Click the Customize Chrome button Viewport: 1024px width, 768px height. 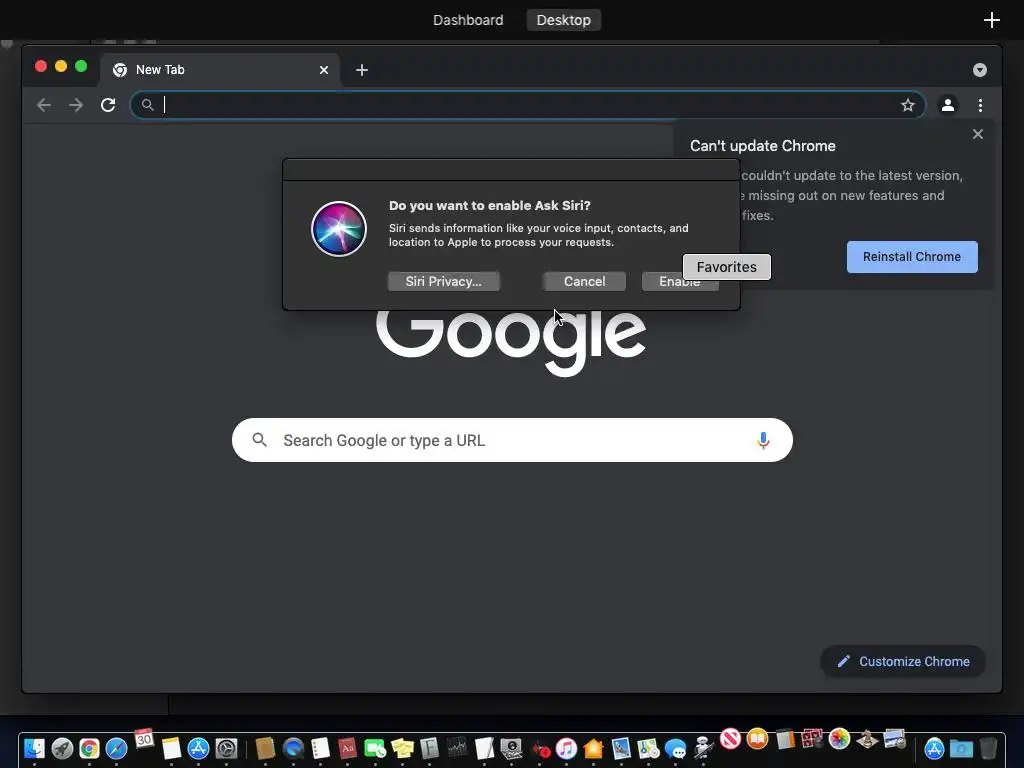(903, 662)
